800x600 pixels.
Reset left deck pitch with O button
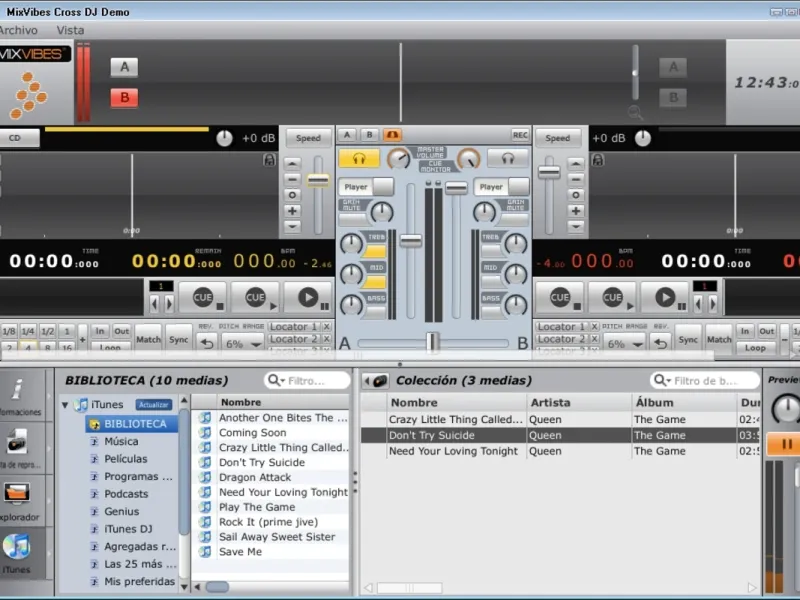pyautogui.click(x=292, y=195)
